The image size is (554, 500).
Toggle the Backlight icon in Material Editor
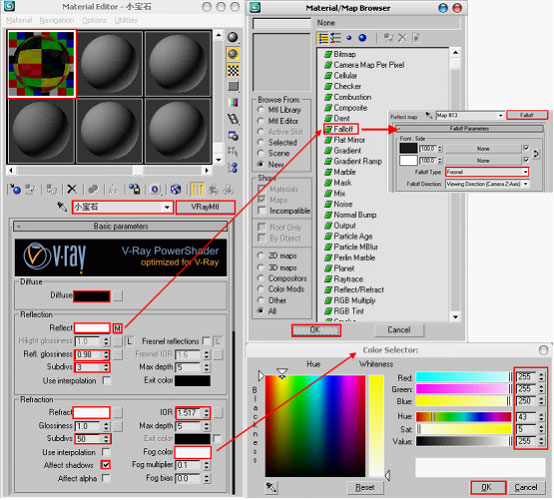233,54
